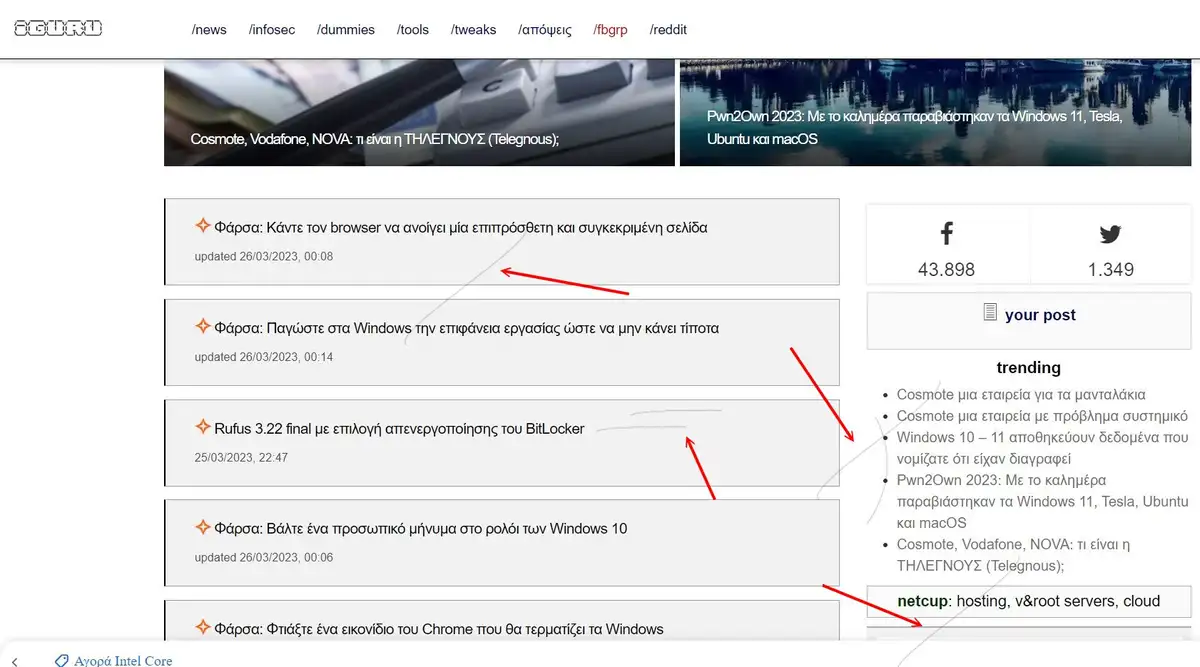Open the /reddit menu link
Screen dimensions: 1200x667
pos(668,30)
